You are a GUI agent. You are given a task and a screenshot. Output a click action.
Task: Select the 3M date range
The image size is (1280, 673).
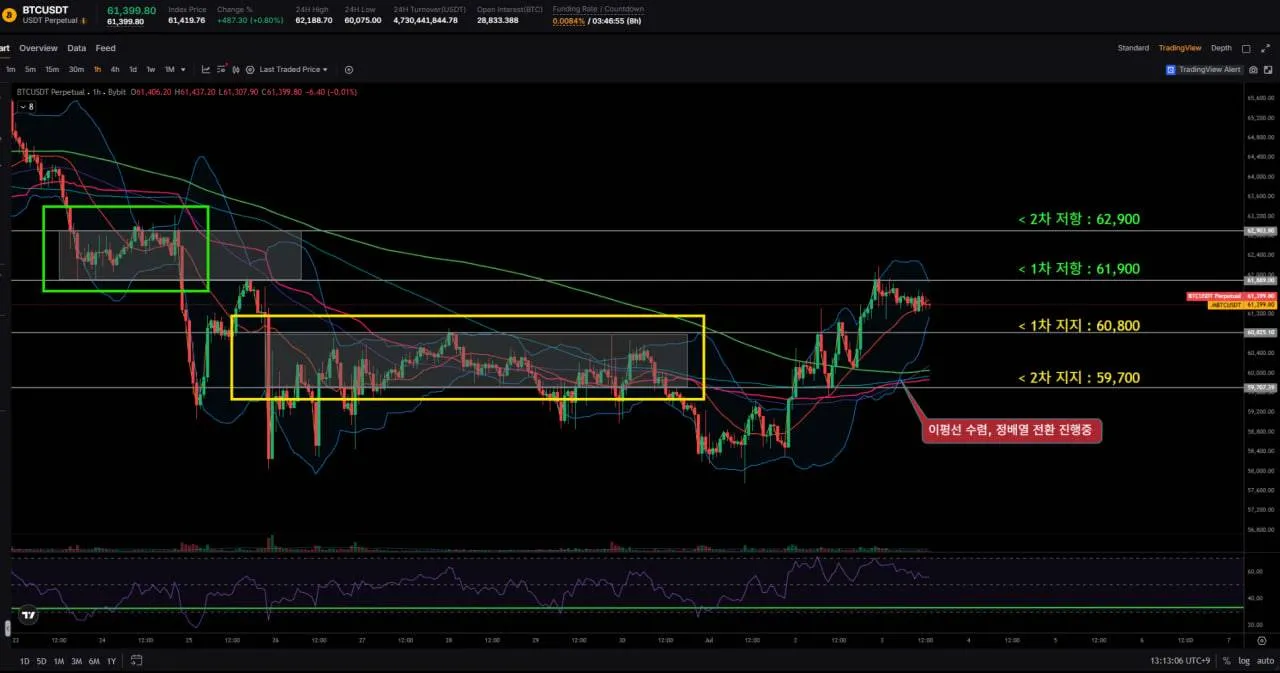click(76, 661)
